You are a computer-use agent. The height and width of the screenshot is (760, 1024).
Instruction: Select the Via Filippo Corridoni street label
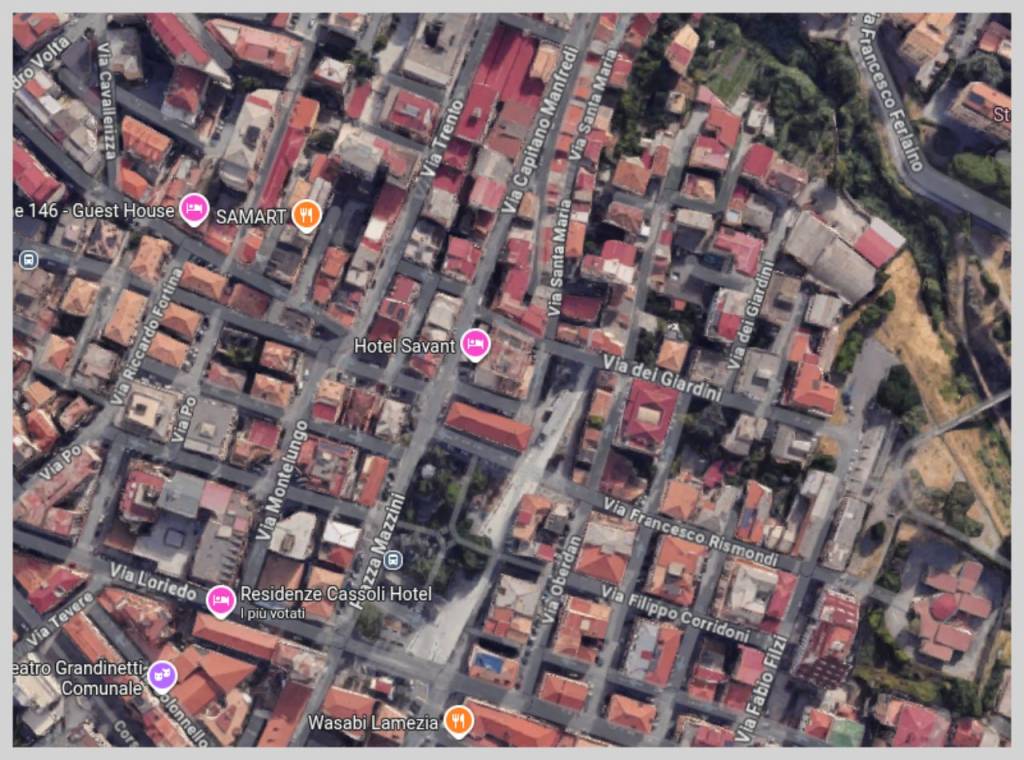[676, 613]
